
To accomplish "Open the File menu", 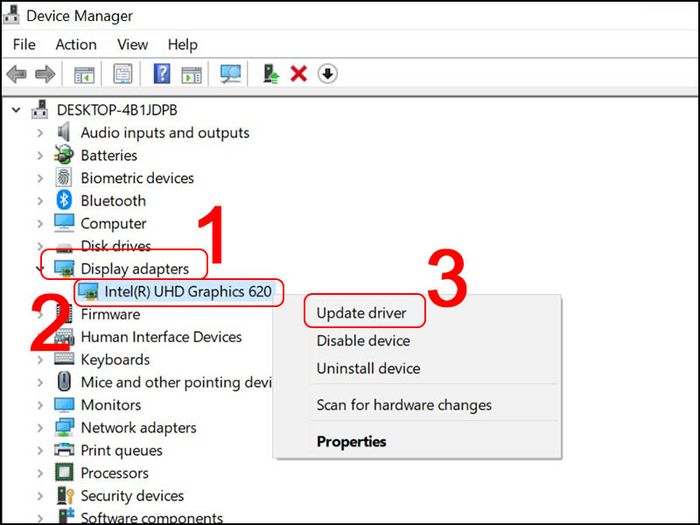I will pos(24,44).
